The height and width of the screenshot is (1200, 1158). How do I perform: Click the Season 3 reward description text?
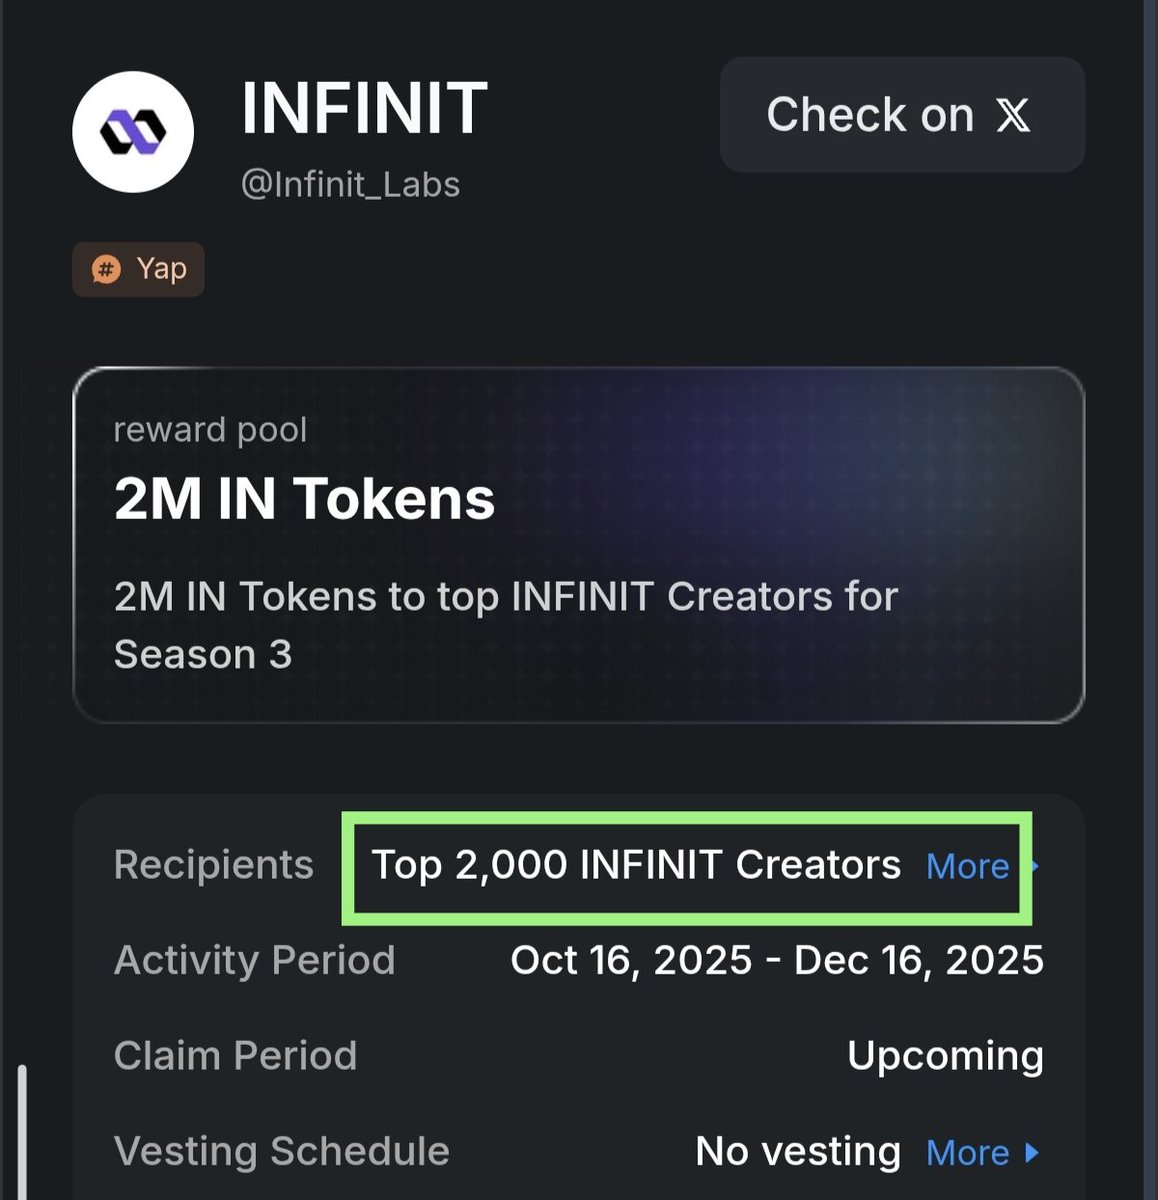505,625
